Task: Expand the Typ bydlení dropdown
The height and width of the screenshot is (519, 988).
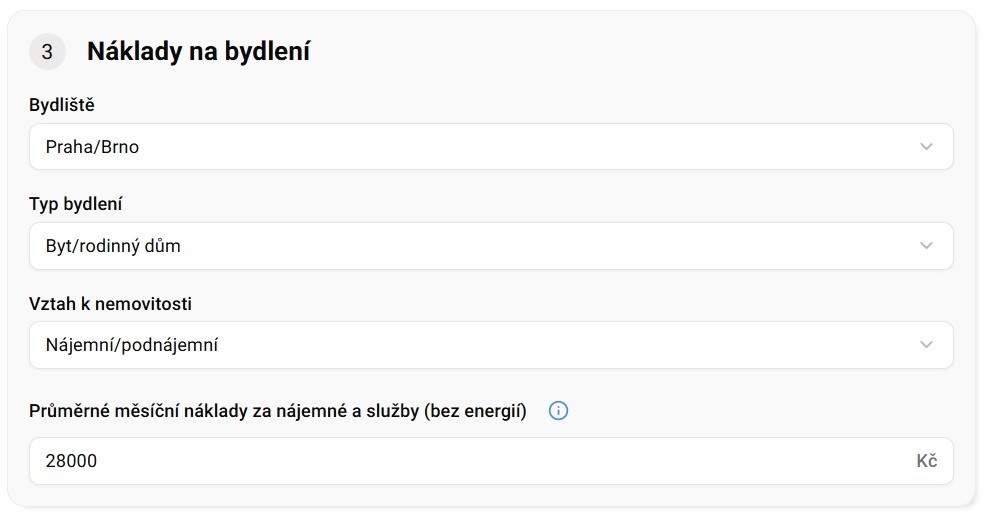Action: [490, 246]
